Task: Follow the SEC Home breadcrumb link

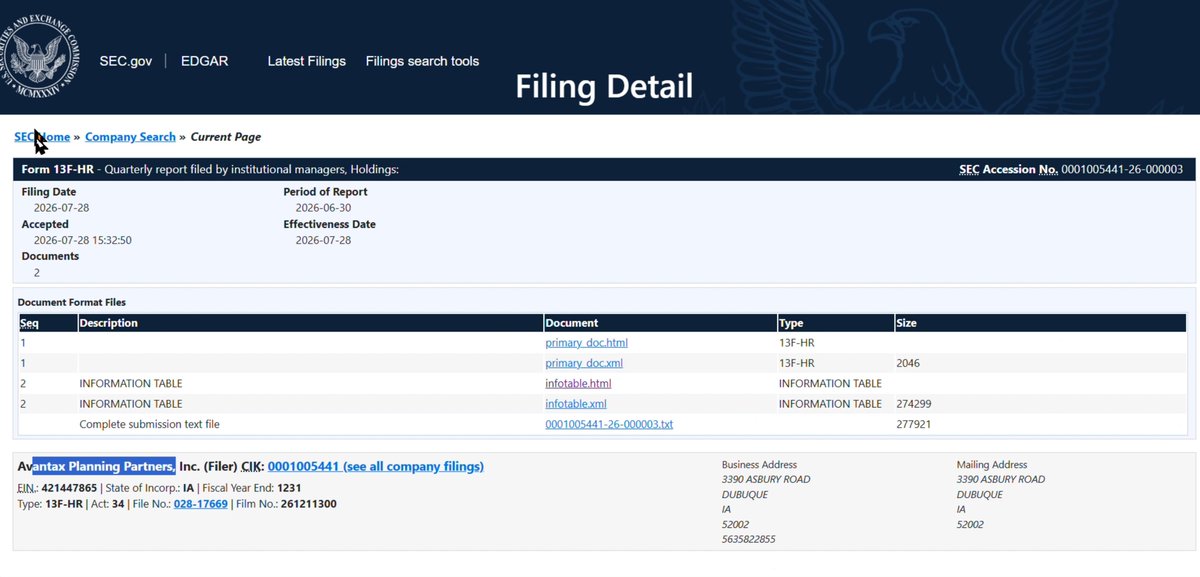Action: [x=42, y=137]
